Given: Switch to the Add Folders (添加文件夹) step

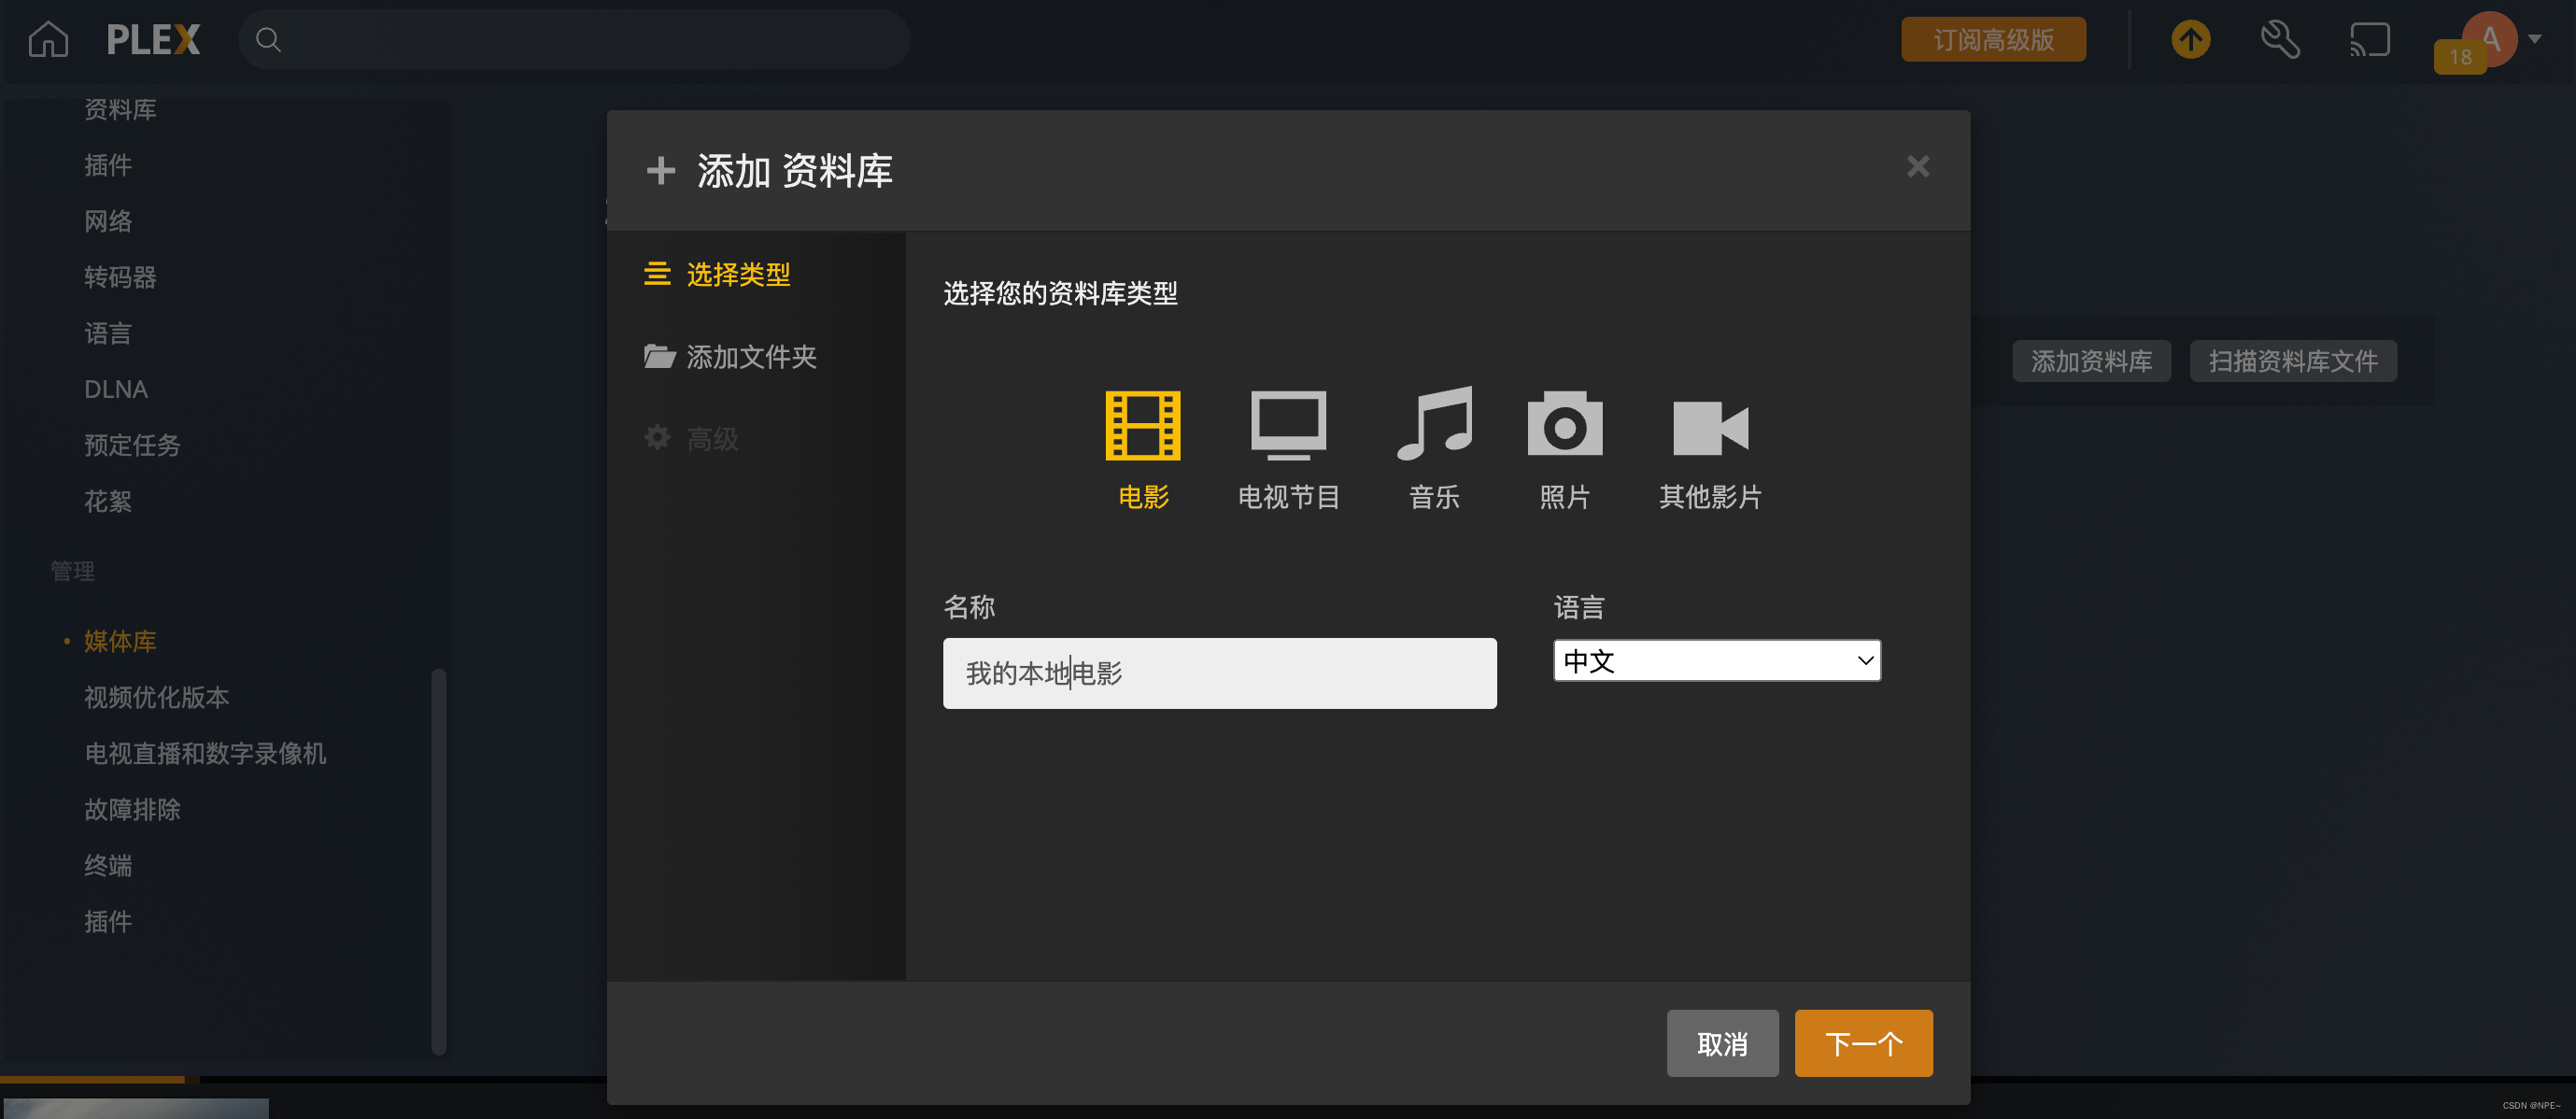Looking at the screenshot, I should (x=750, y=357).
